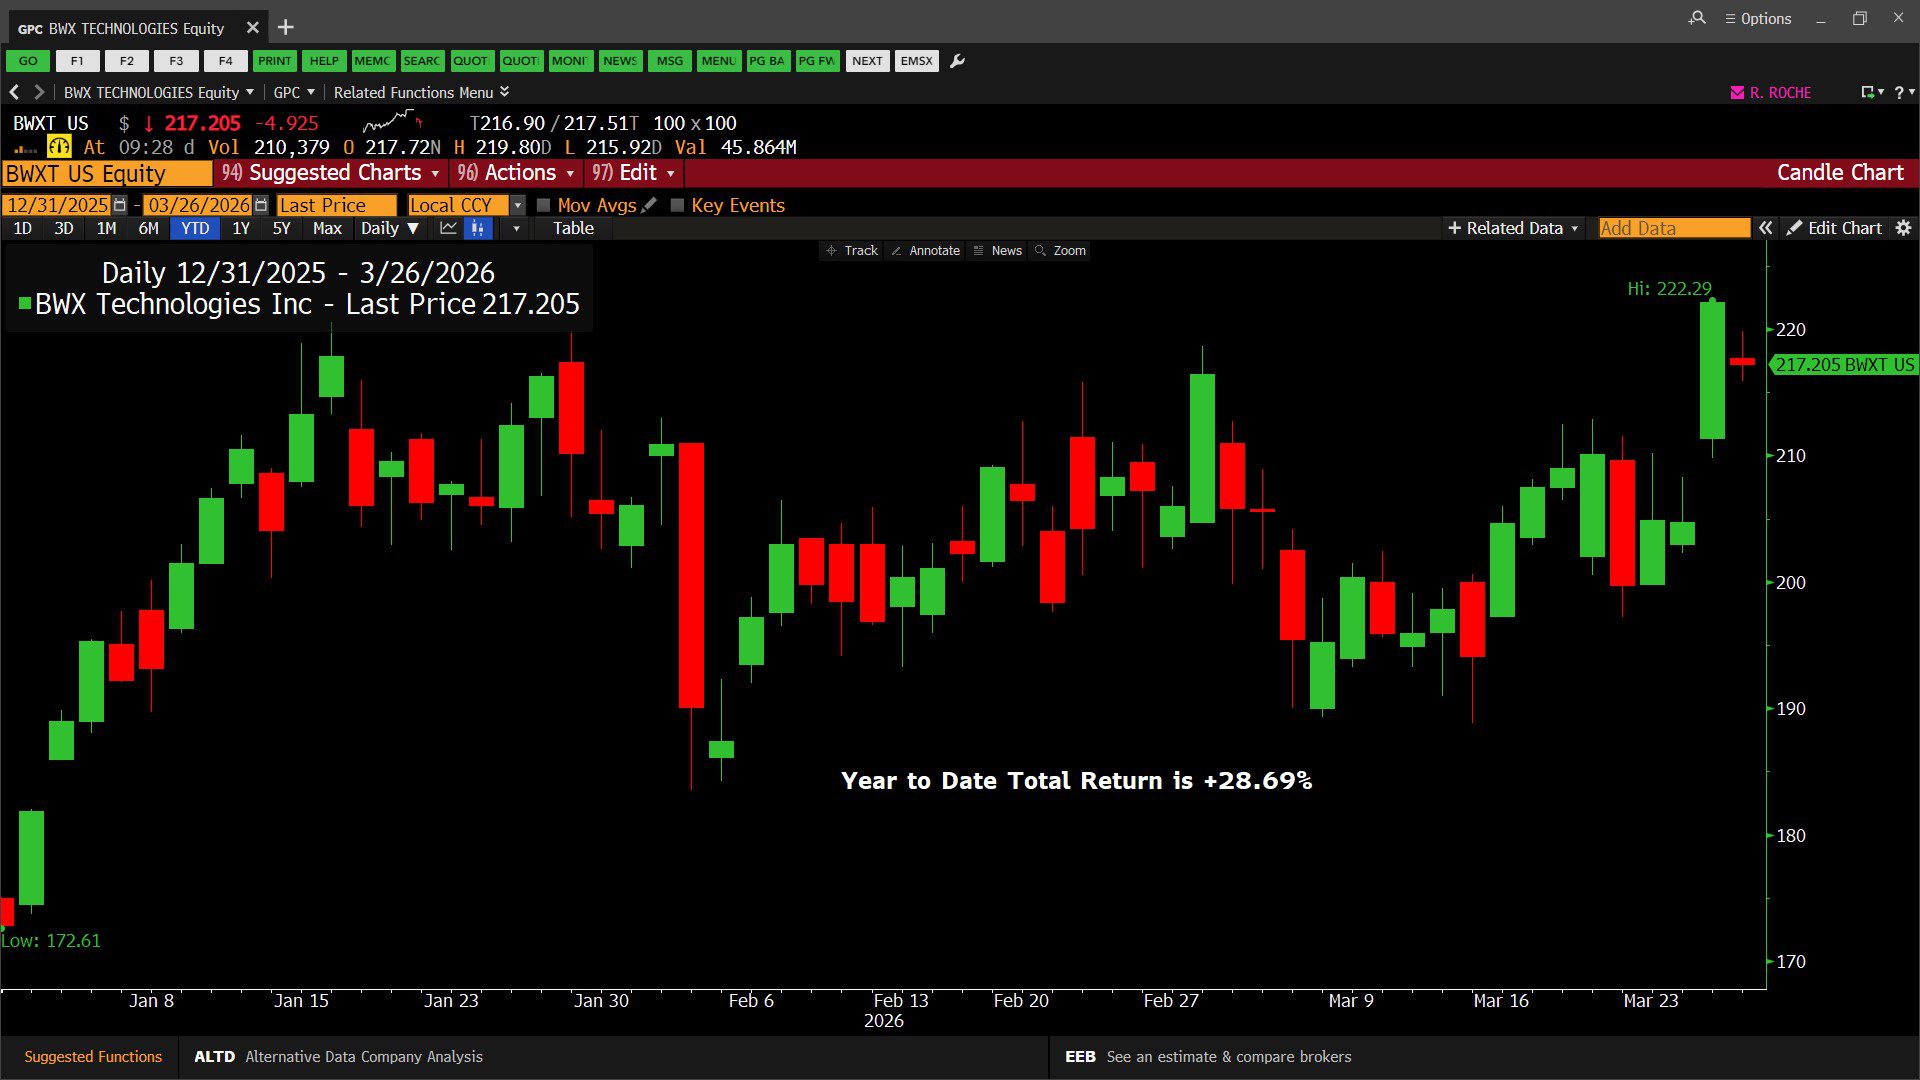The image size is (1920, 1080).
Task: Select the Track crosshair tool
Action: coord(851,251)
